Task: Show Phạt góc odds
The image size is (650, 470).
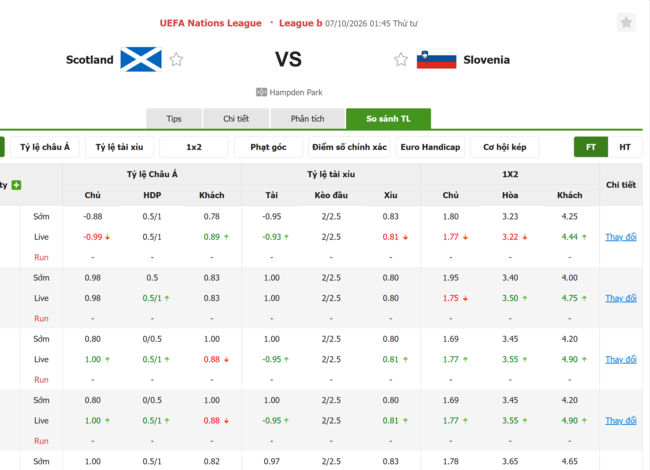Action: tap(268, 147)
